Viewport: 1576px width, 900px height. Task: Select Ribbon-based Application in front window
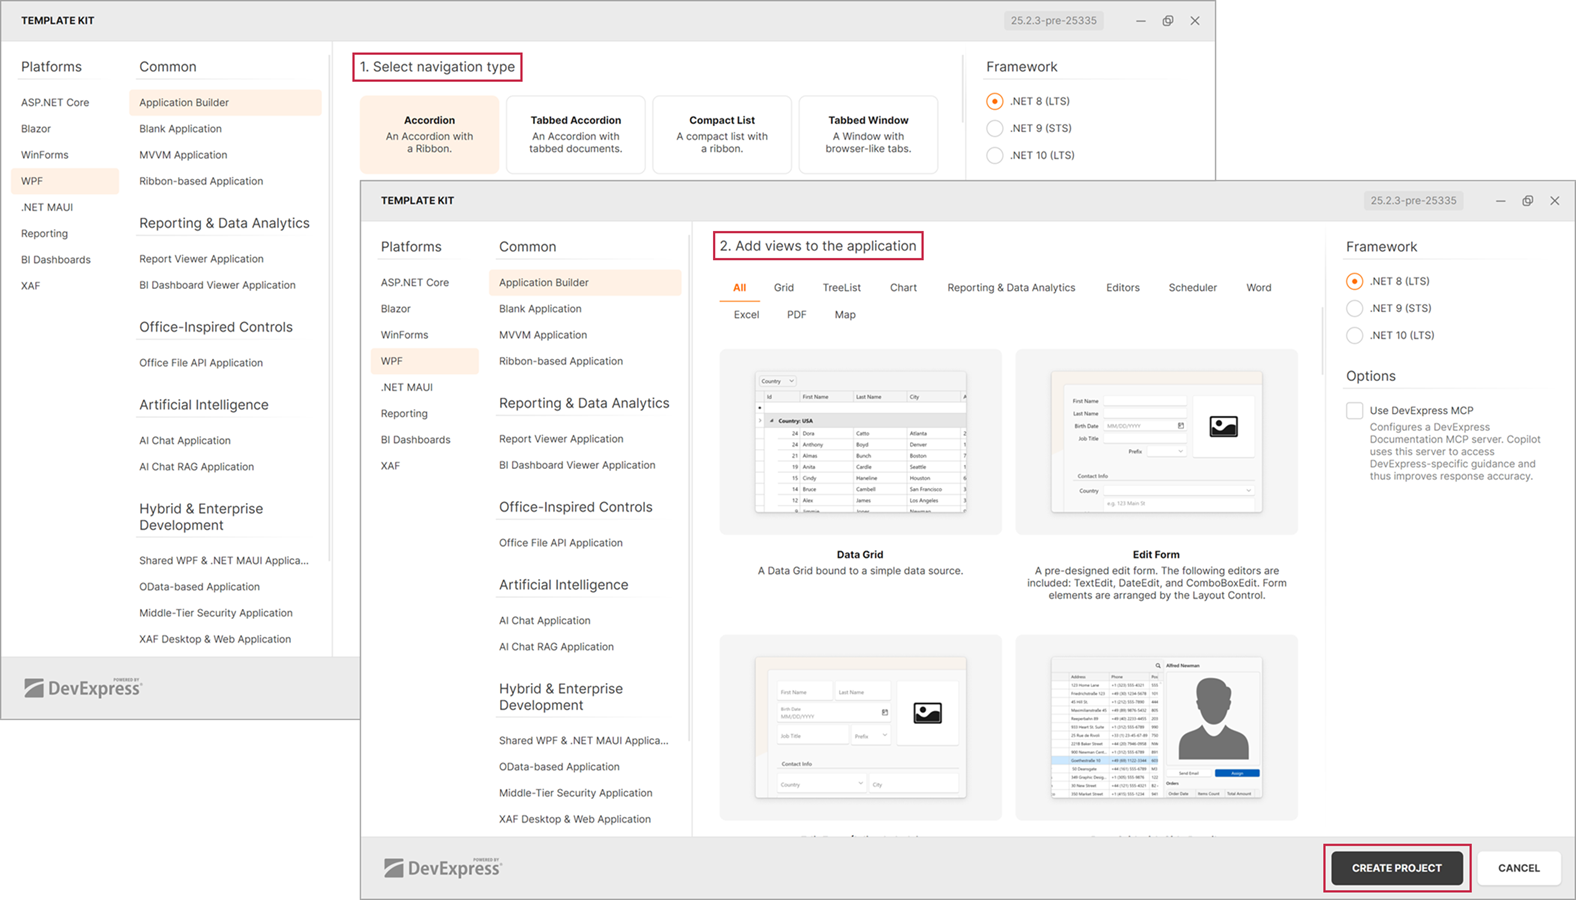click(561, 361)
